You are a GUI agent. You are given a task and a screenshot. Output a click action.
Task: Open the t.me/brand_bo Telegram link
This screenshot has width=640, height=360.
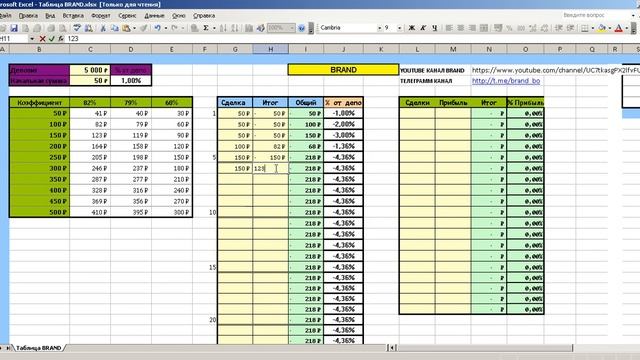[x=506, y=81]
